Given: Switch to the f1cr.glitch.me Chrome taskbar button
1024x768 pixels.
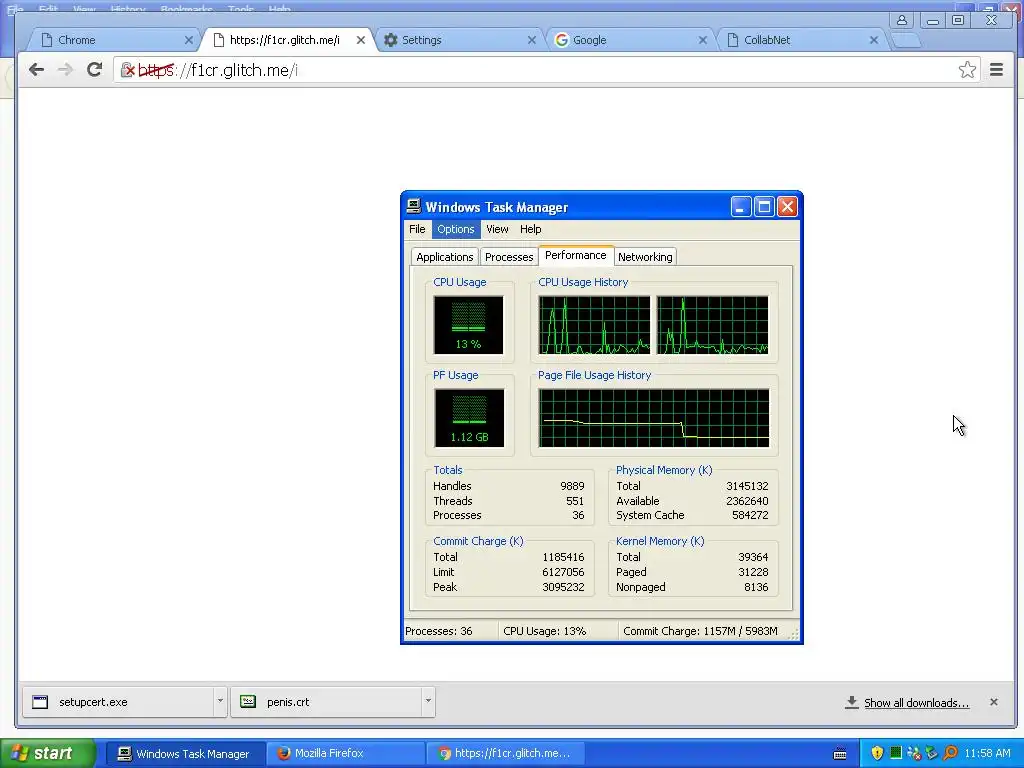Looking at the screenshot, I should 505,754.
